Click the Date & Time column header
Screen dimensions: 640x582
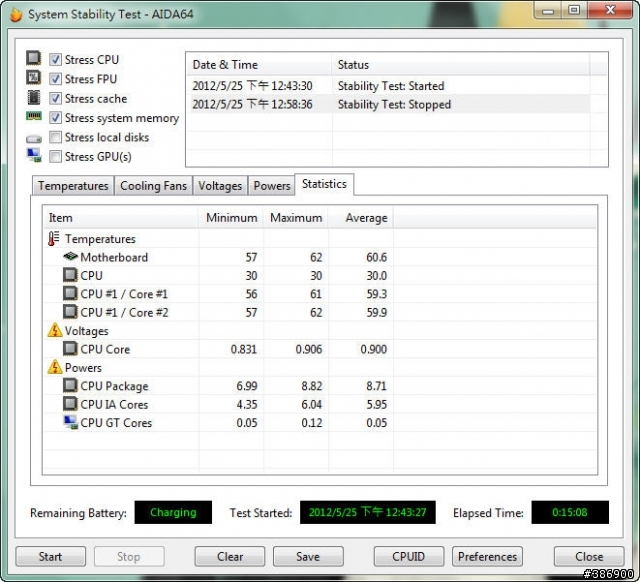pos(259,64)
